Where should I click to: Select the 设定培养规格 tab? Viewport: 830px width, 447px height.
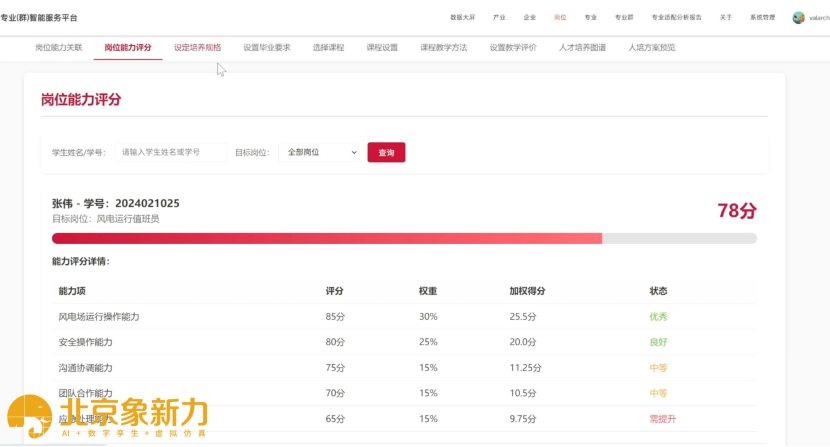197,47
